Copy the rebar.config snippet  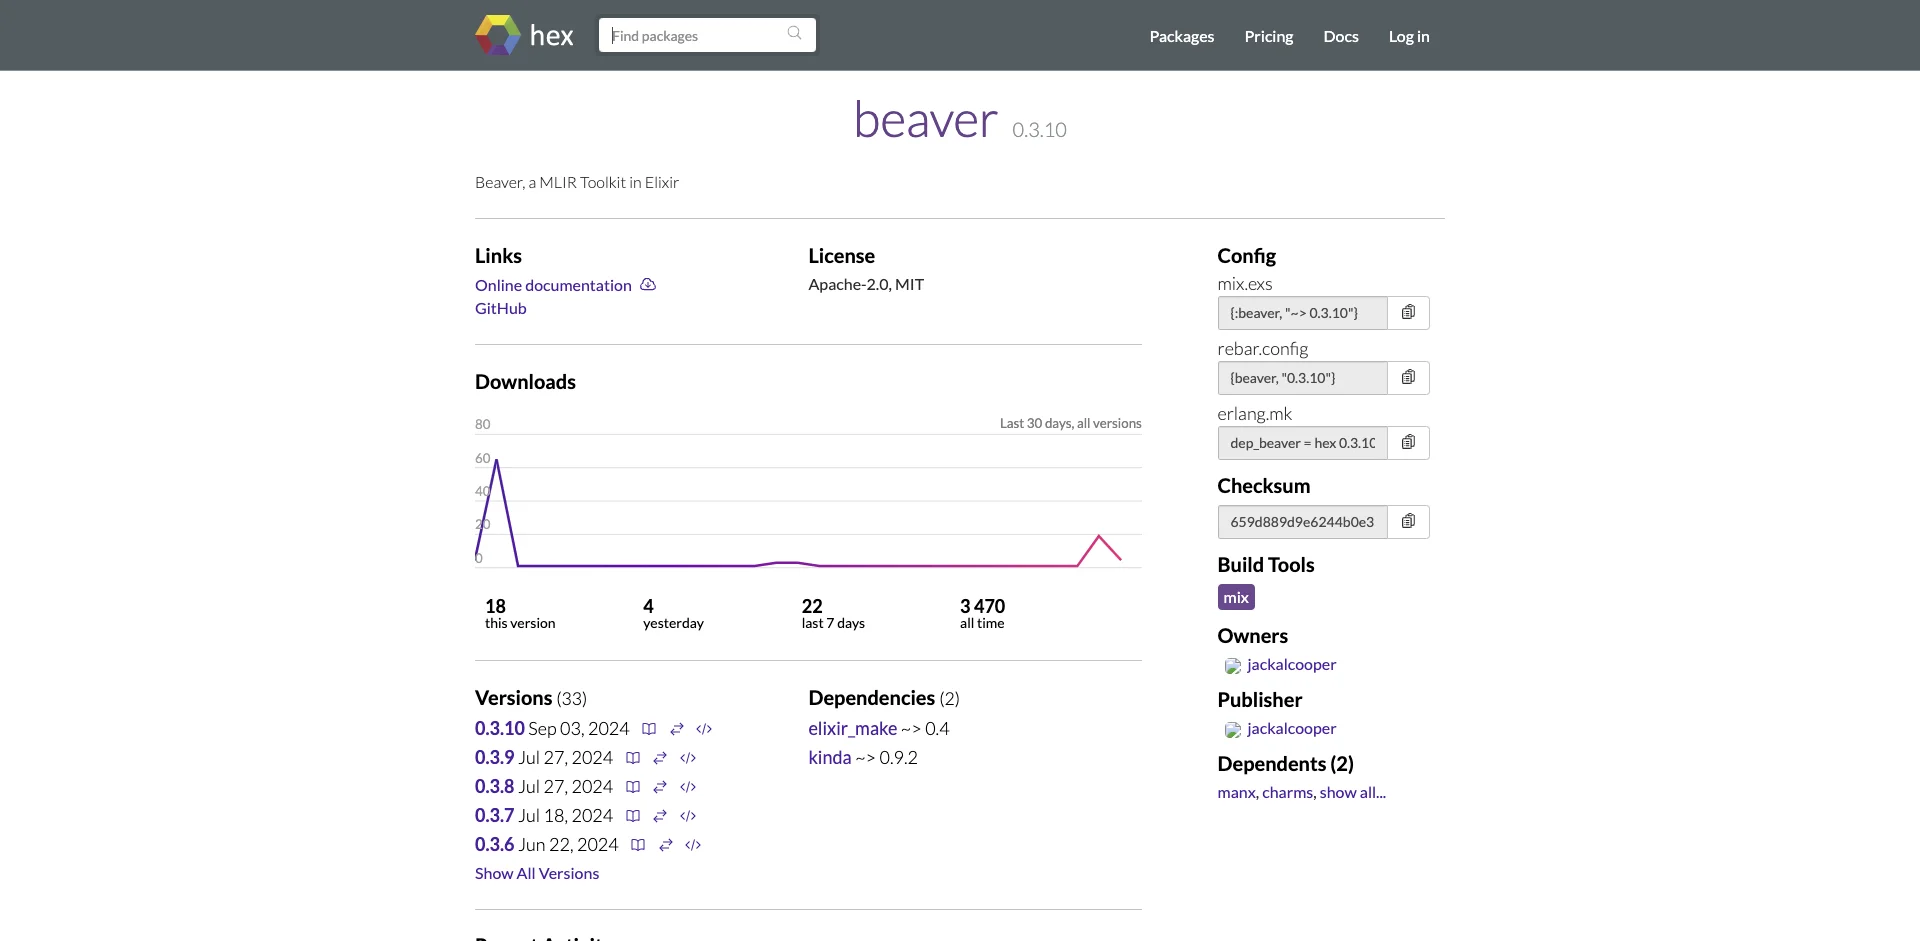pyautogui.click(x=1408, y=378)
